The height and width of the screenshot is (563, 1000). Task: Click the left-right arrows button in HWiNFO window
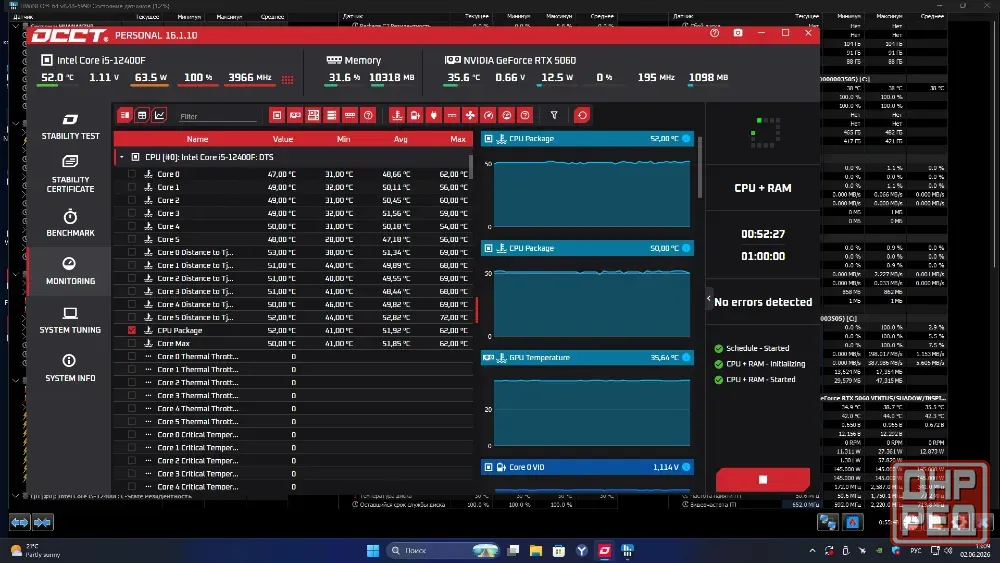tap(20, 522)
